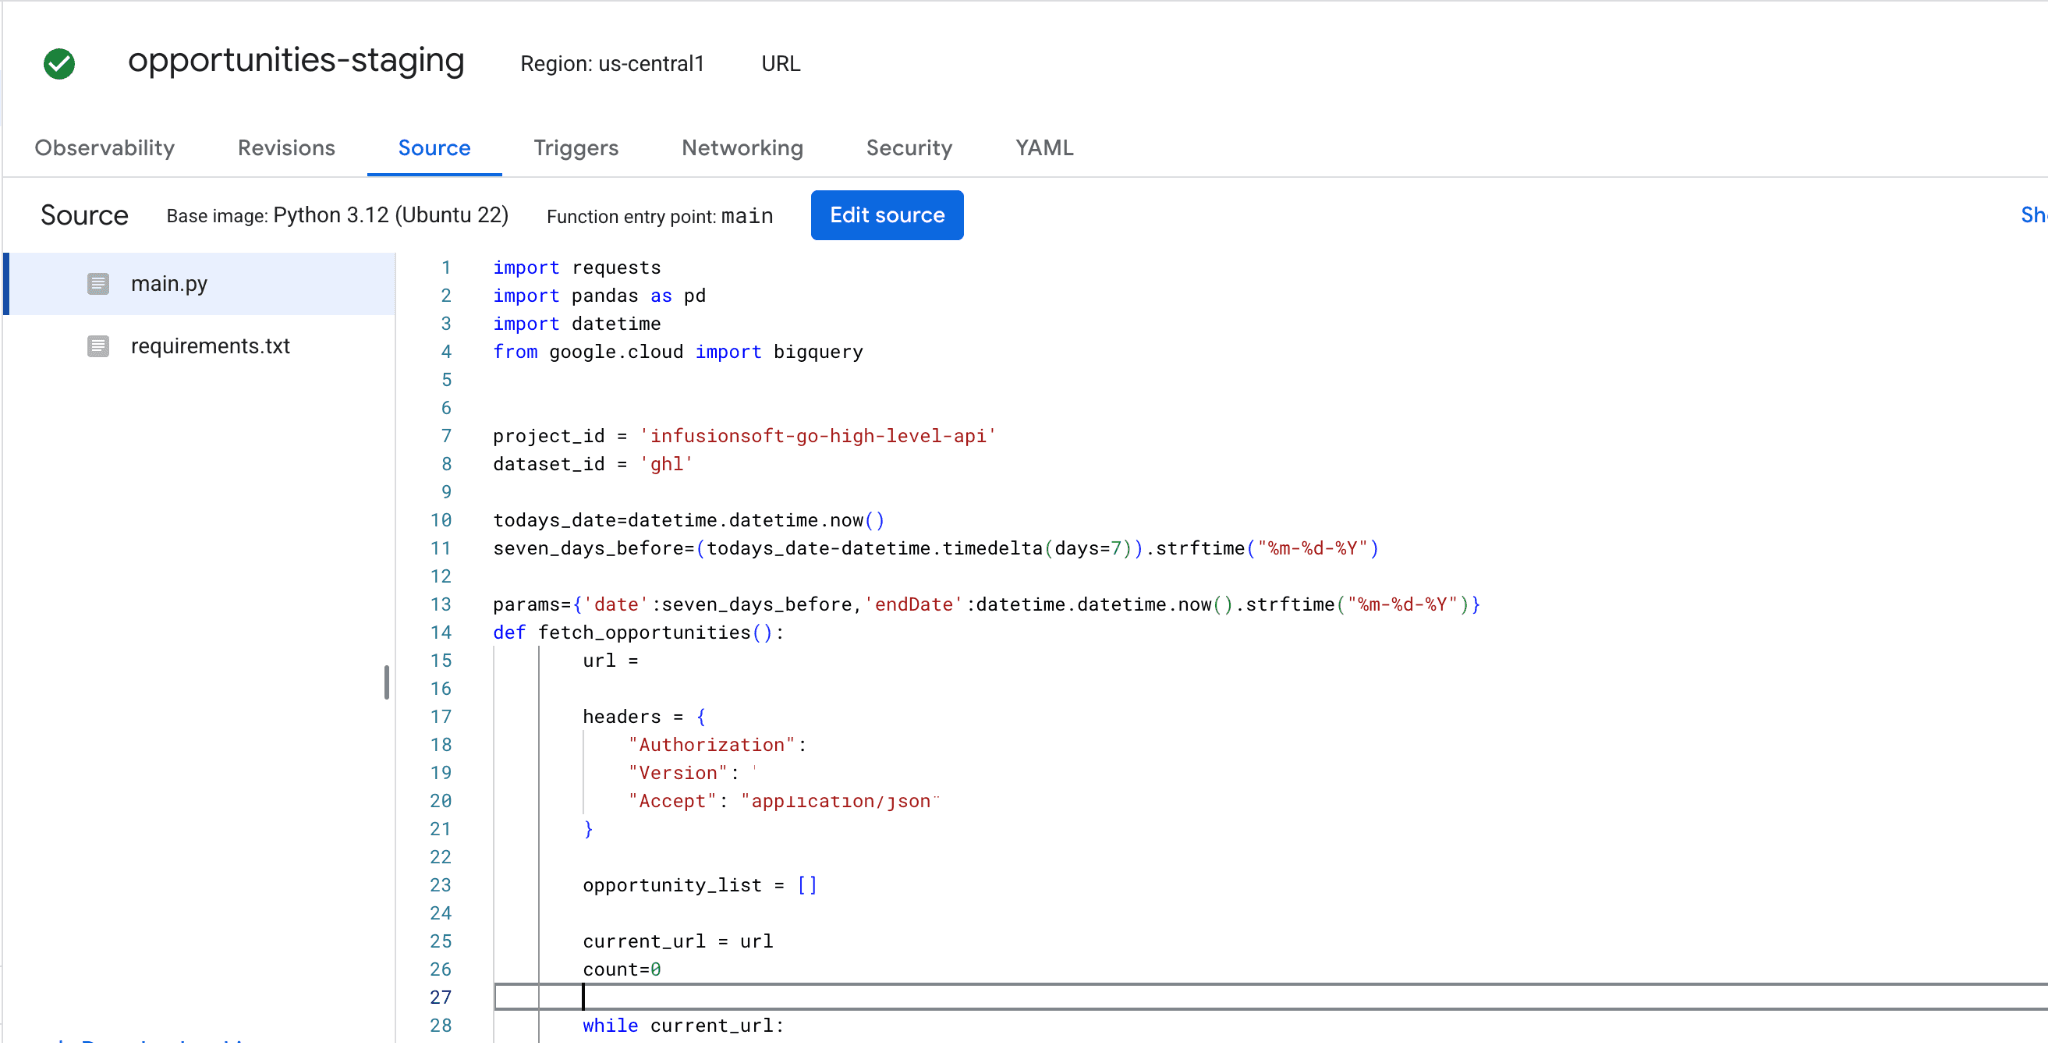Image resolution: width=2048 pixels, height=1043 pixels.
Task: Click the Region: us-central1 label
Action: pos(612,64)
